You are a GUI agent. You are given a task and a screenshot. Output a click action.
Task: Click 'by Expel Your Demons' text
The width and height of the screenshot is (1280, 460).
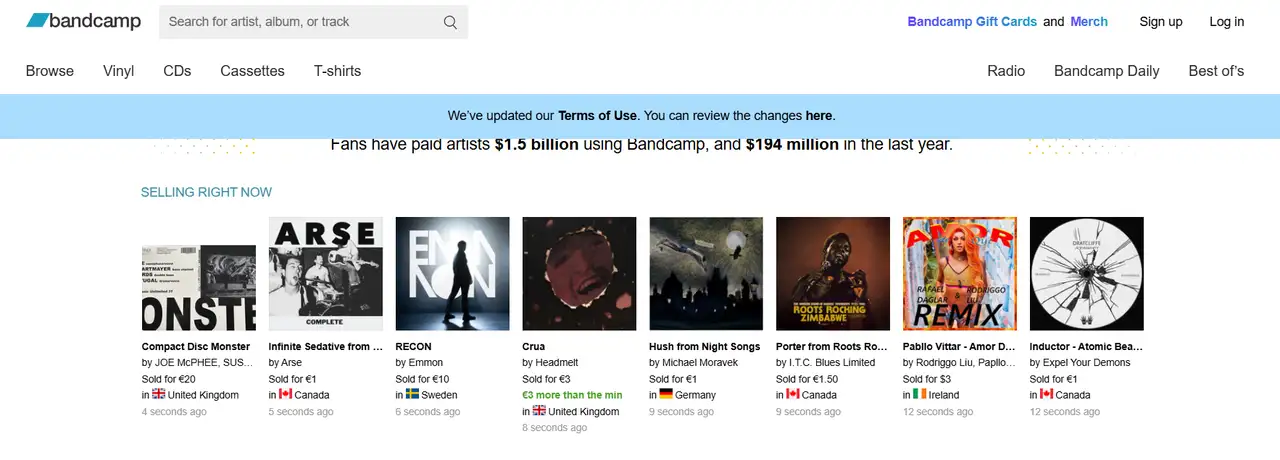[1080, 363]
